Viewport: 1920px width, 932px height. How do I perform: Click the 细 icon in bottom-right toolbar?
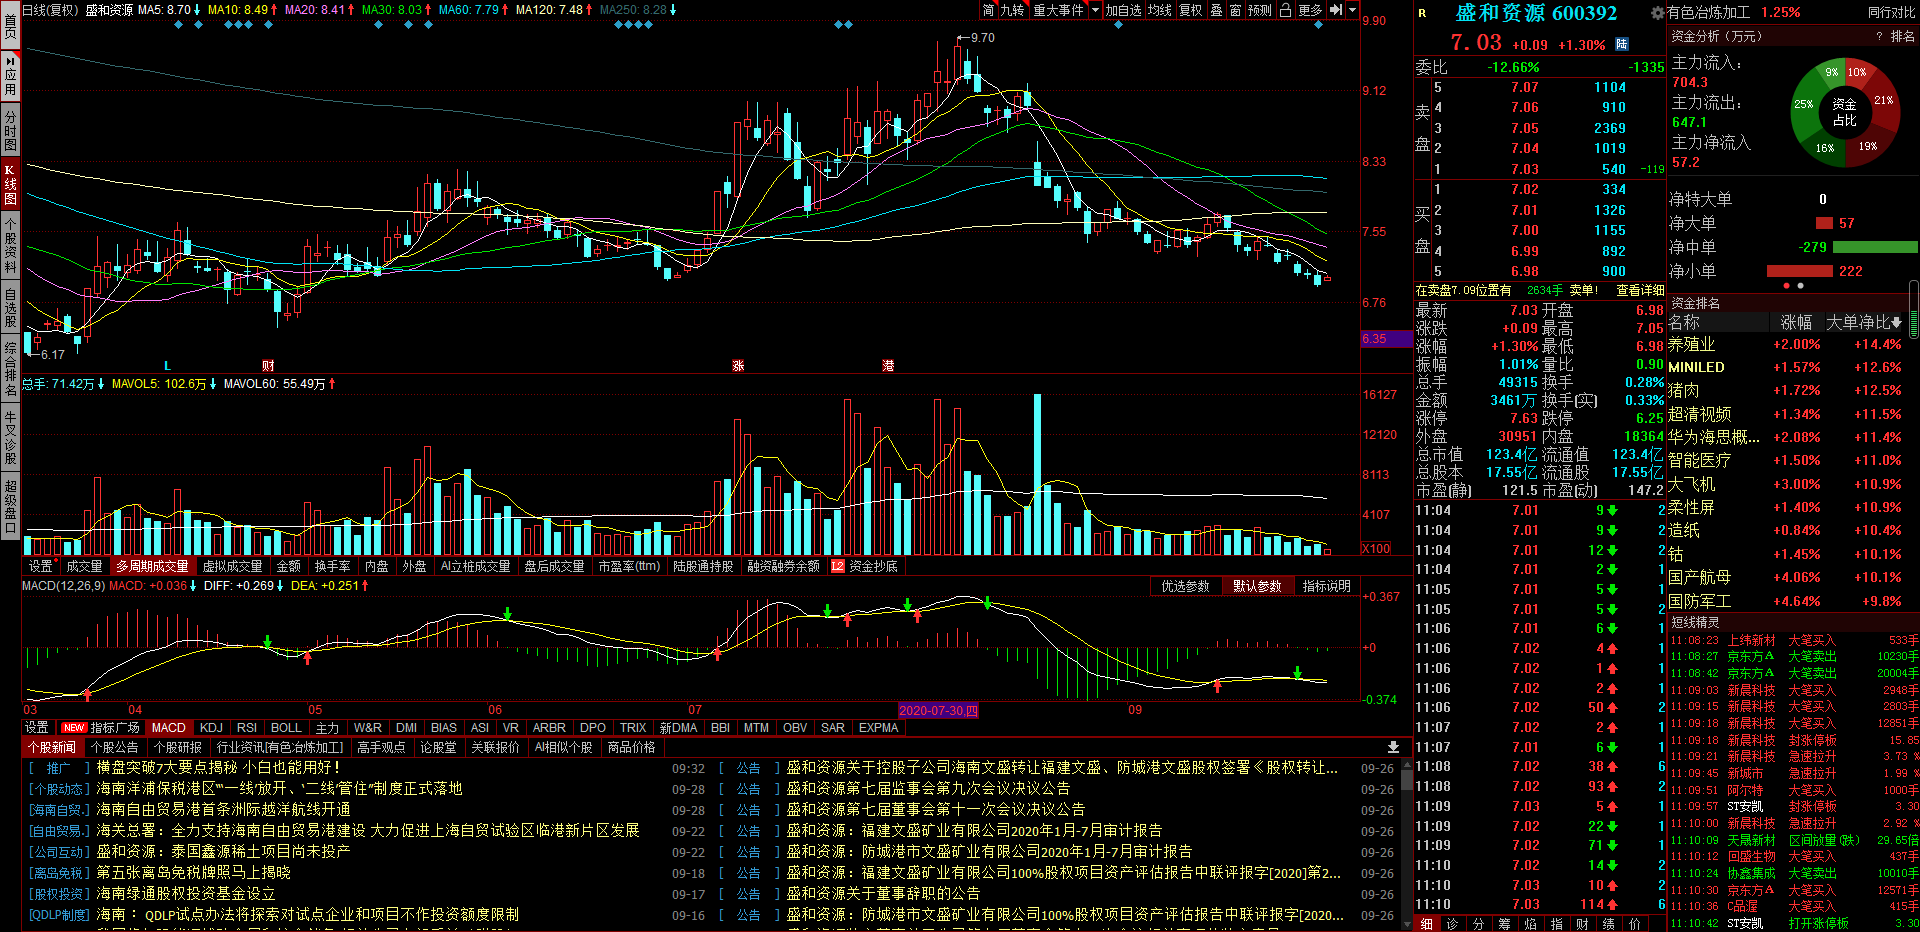coord(1427,924)
